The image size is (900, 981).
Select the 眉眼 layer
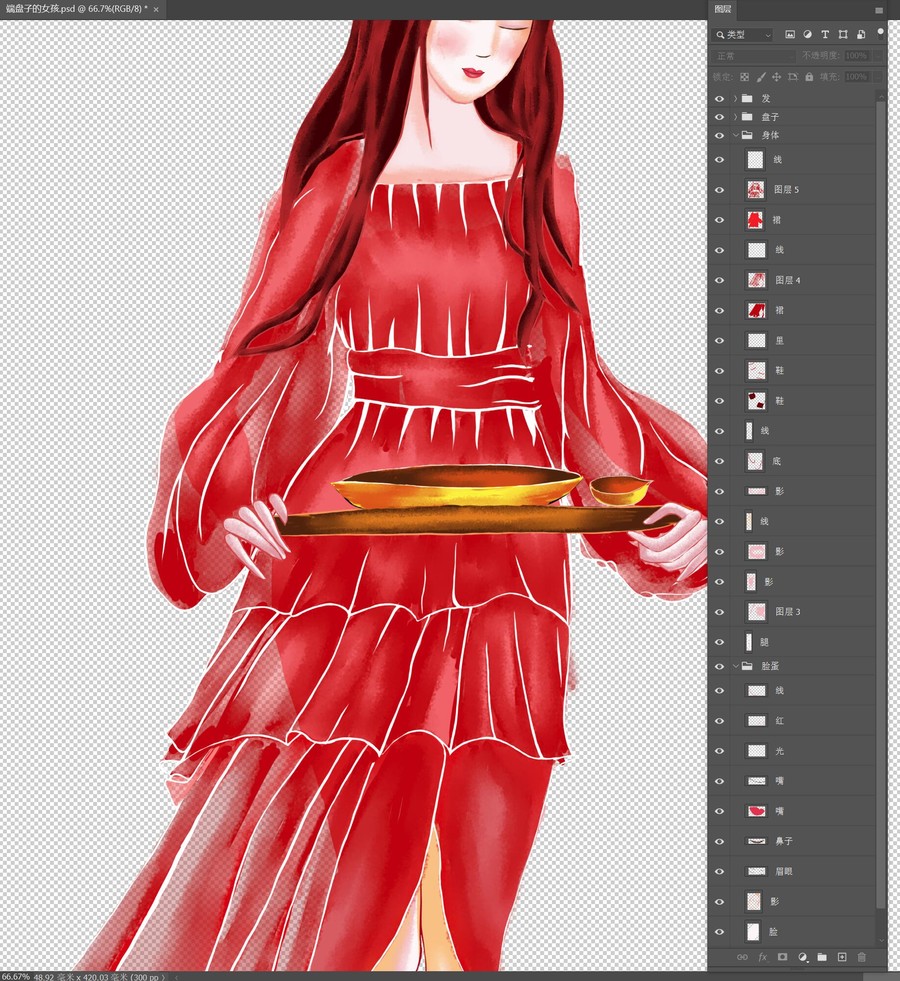coord(792,871)
